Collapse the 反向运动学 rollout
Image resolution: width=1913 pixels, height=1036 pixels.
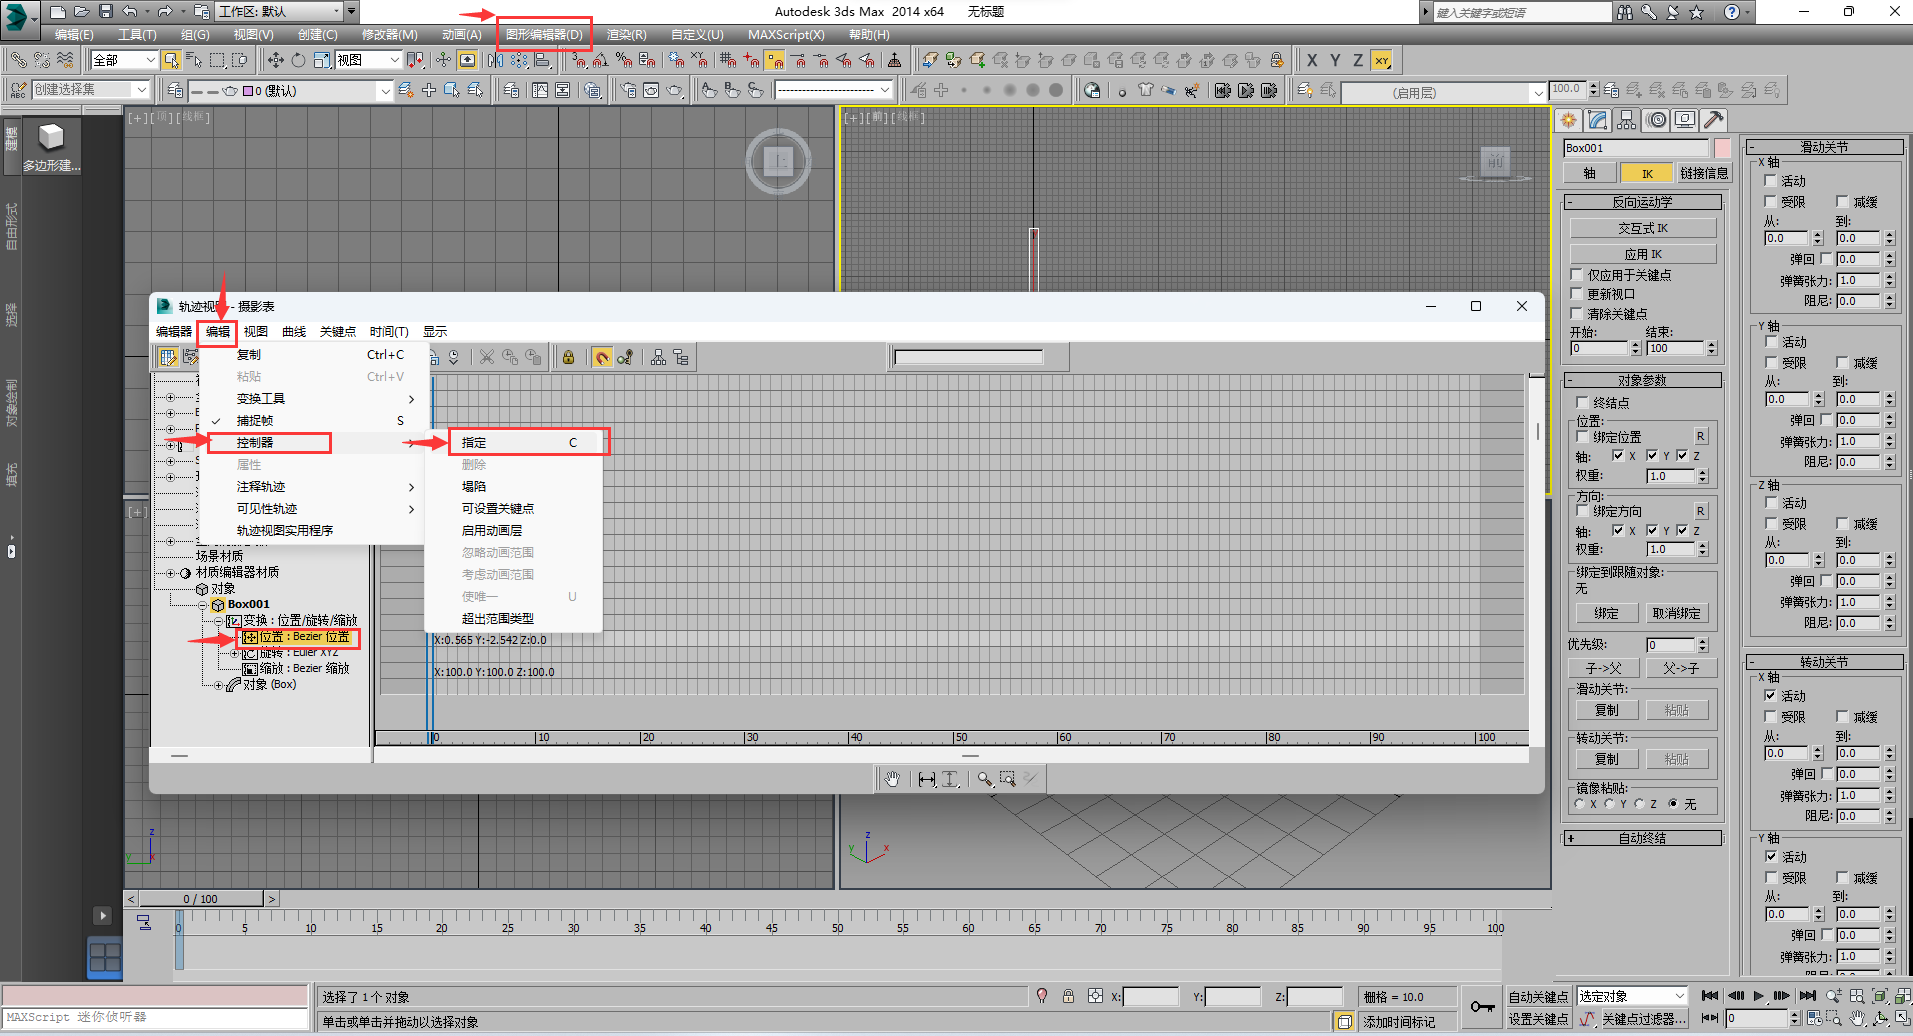[x=1643, y=202]
